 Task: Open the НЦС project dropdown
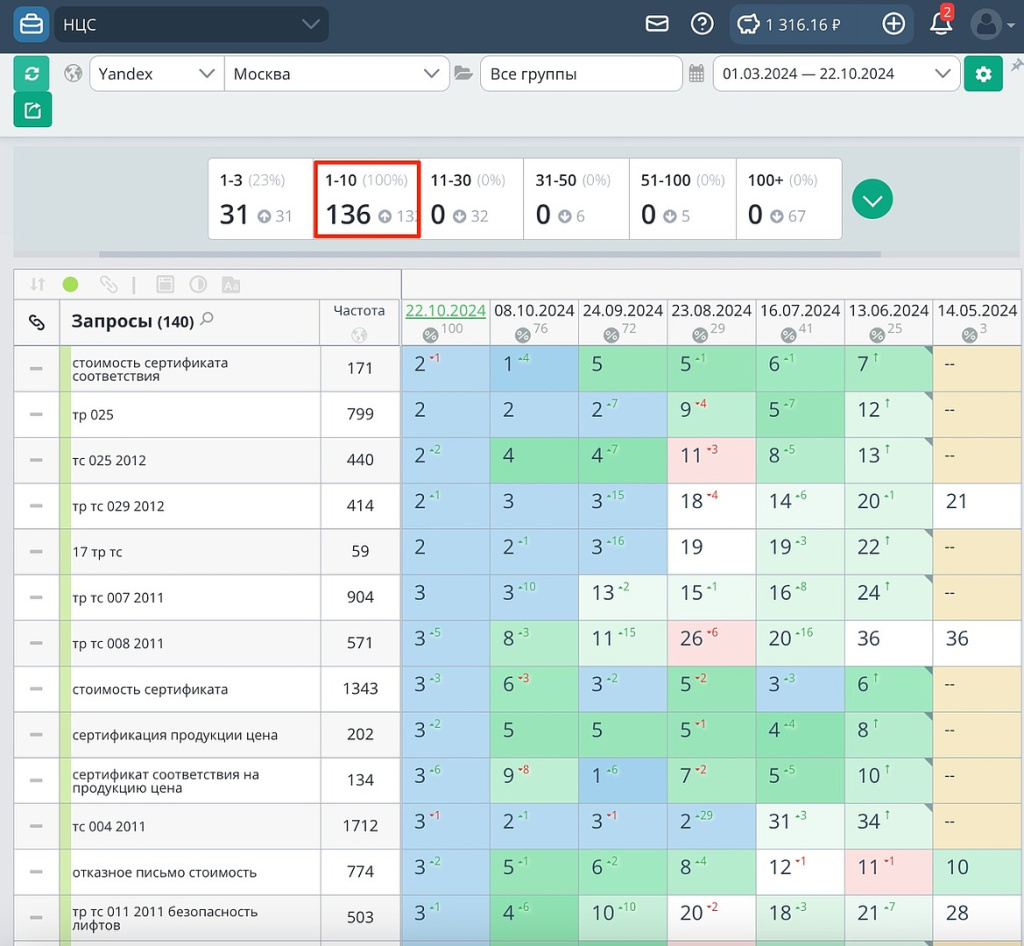[190, 25]
